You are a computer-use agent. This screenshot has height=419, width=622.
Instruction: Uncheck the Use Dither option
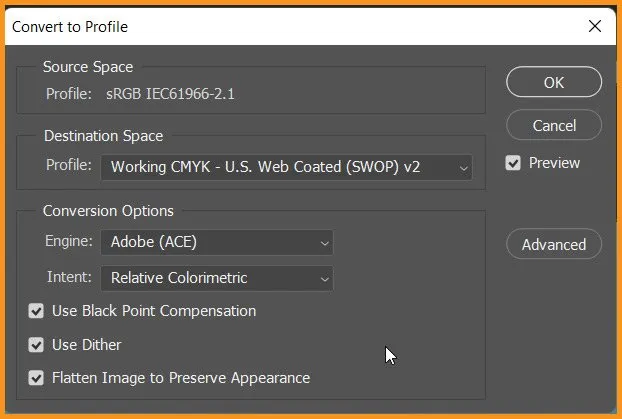(36, 345)
